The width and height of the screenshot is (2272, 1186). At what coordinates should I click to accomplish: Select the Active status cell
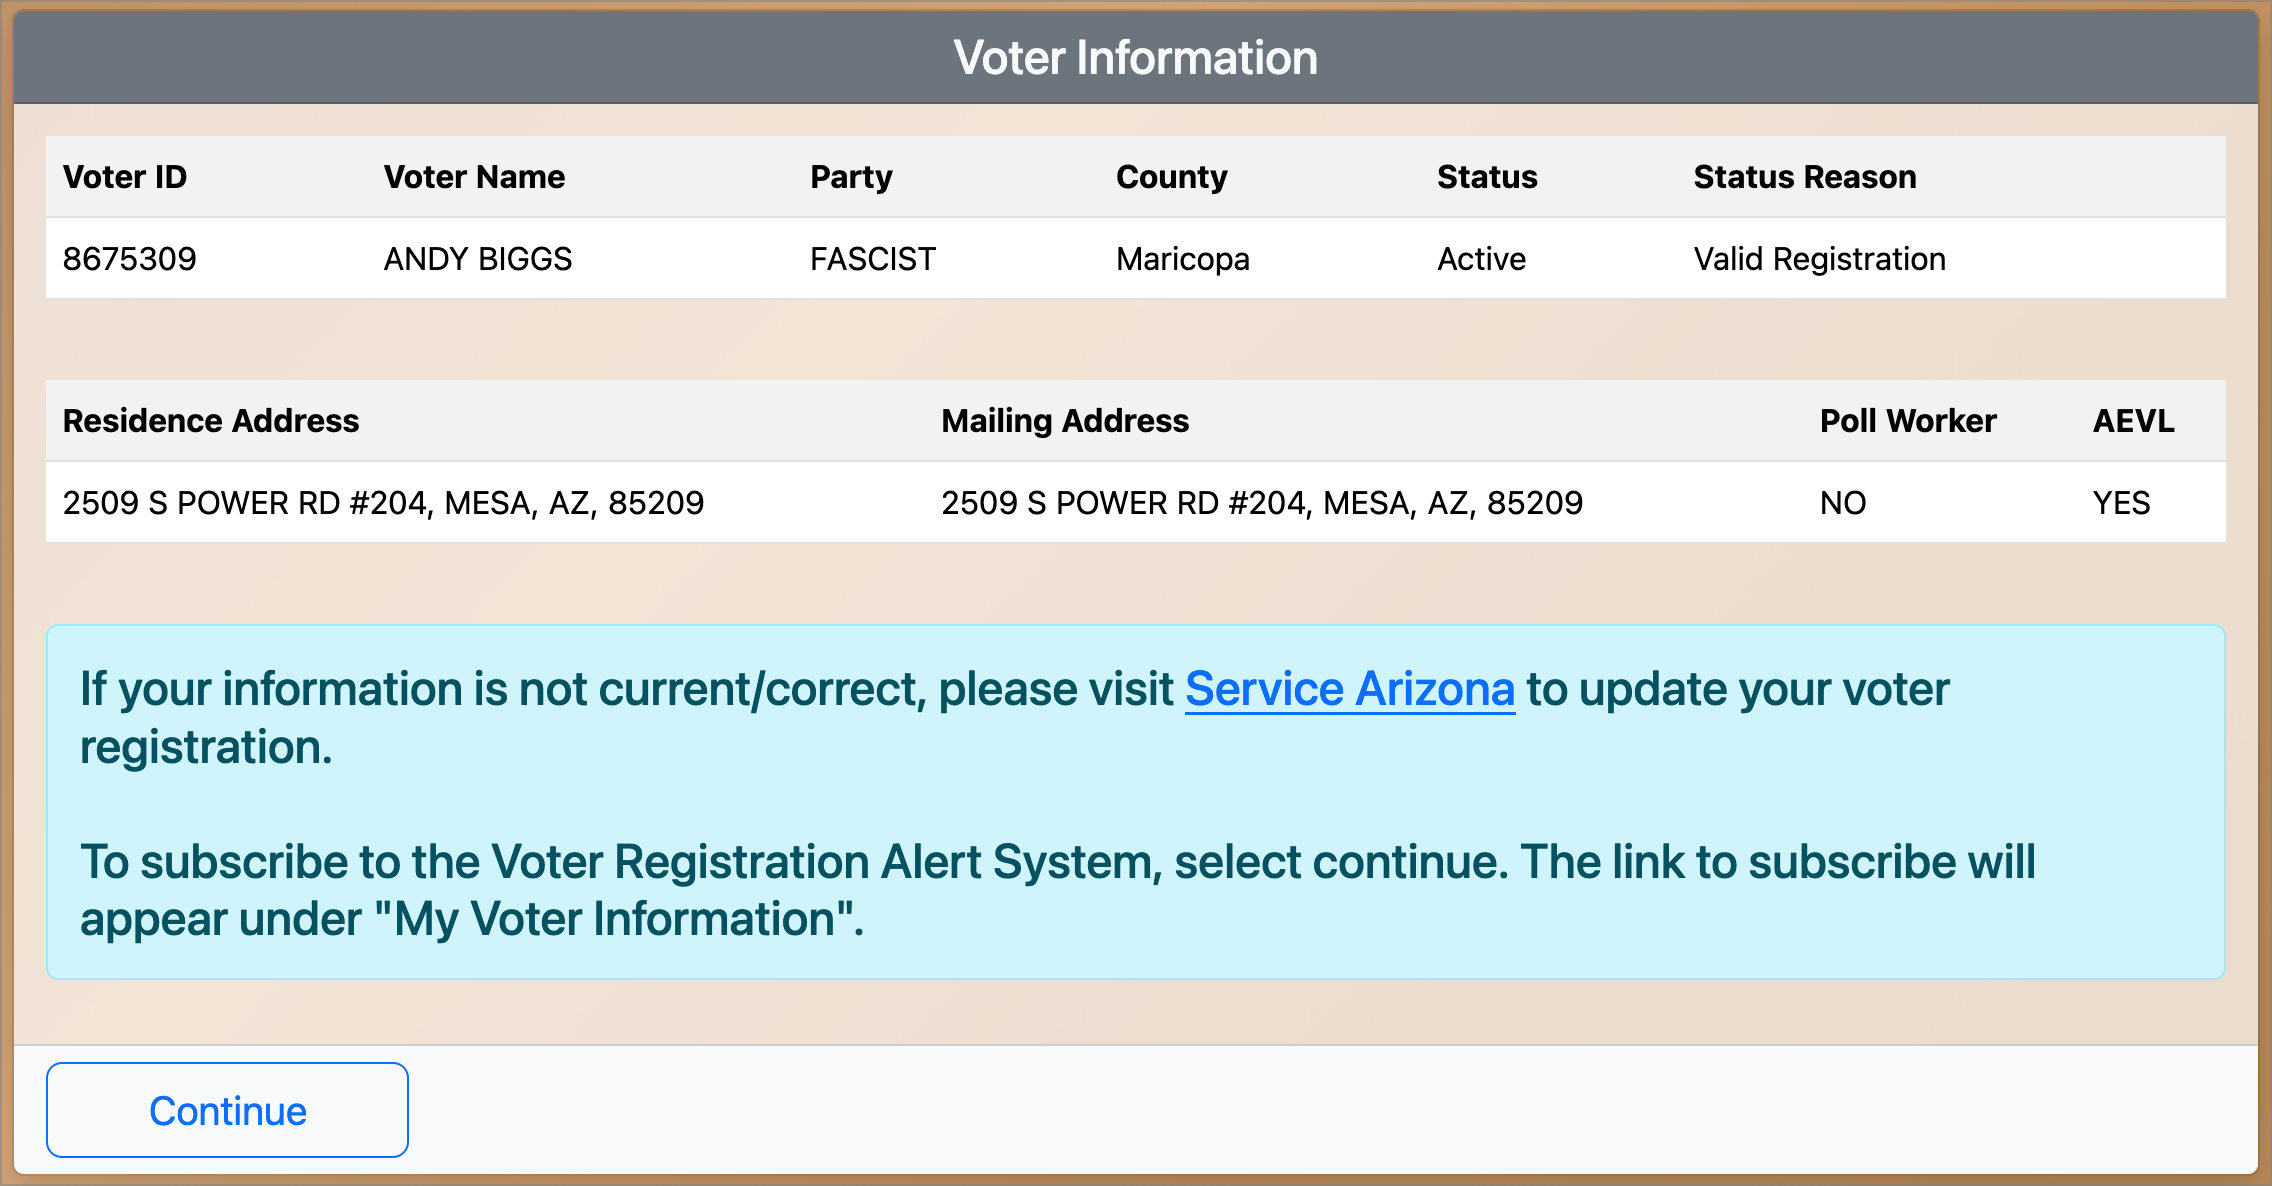point(1480,258)
